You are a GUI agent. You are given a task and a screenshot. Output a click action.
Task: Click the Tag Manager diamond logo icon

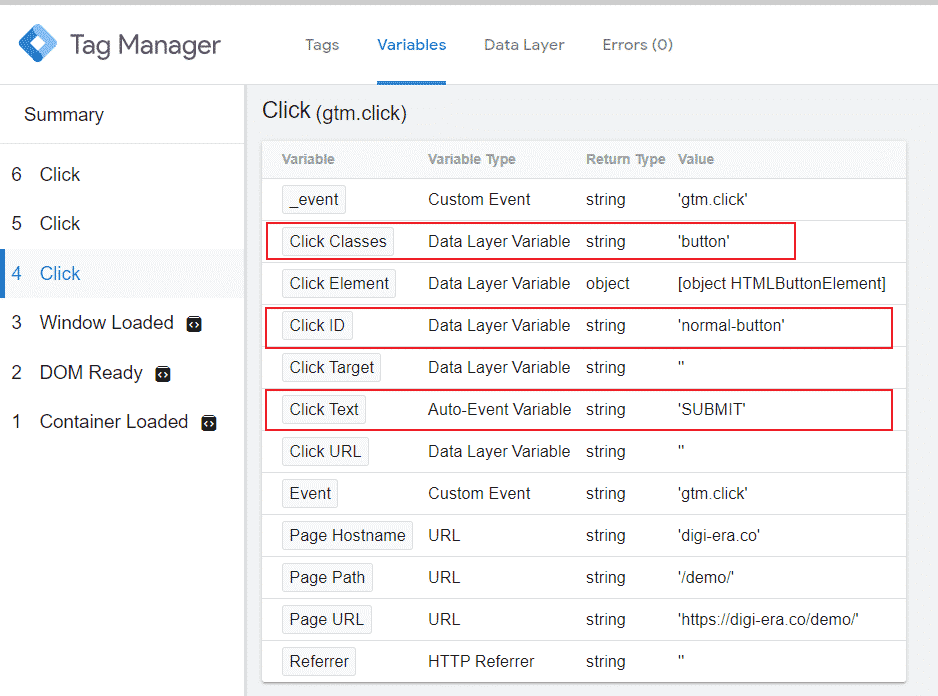tap(37, 43)
